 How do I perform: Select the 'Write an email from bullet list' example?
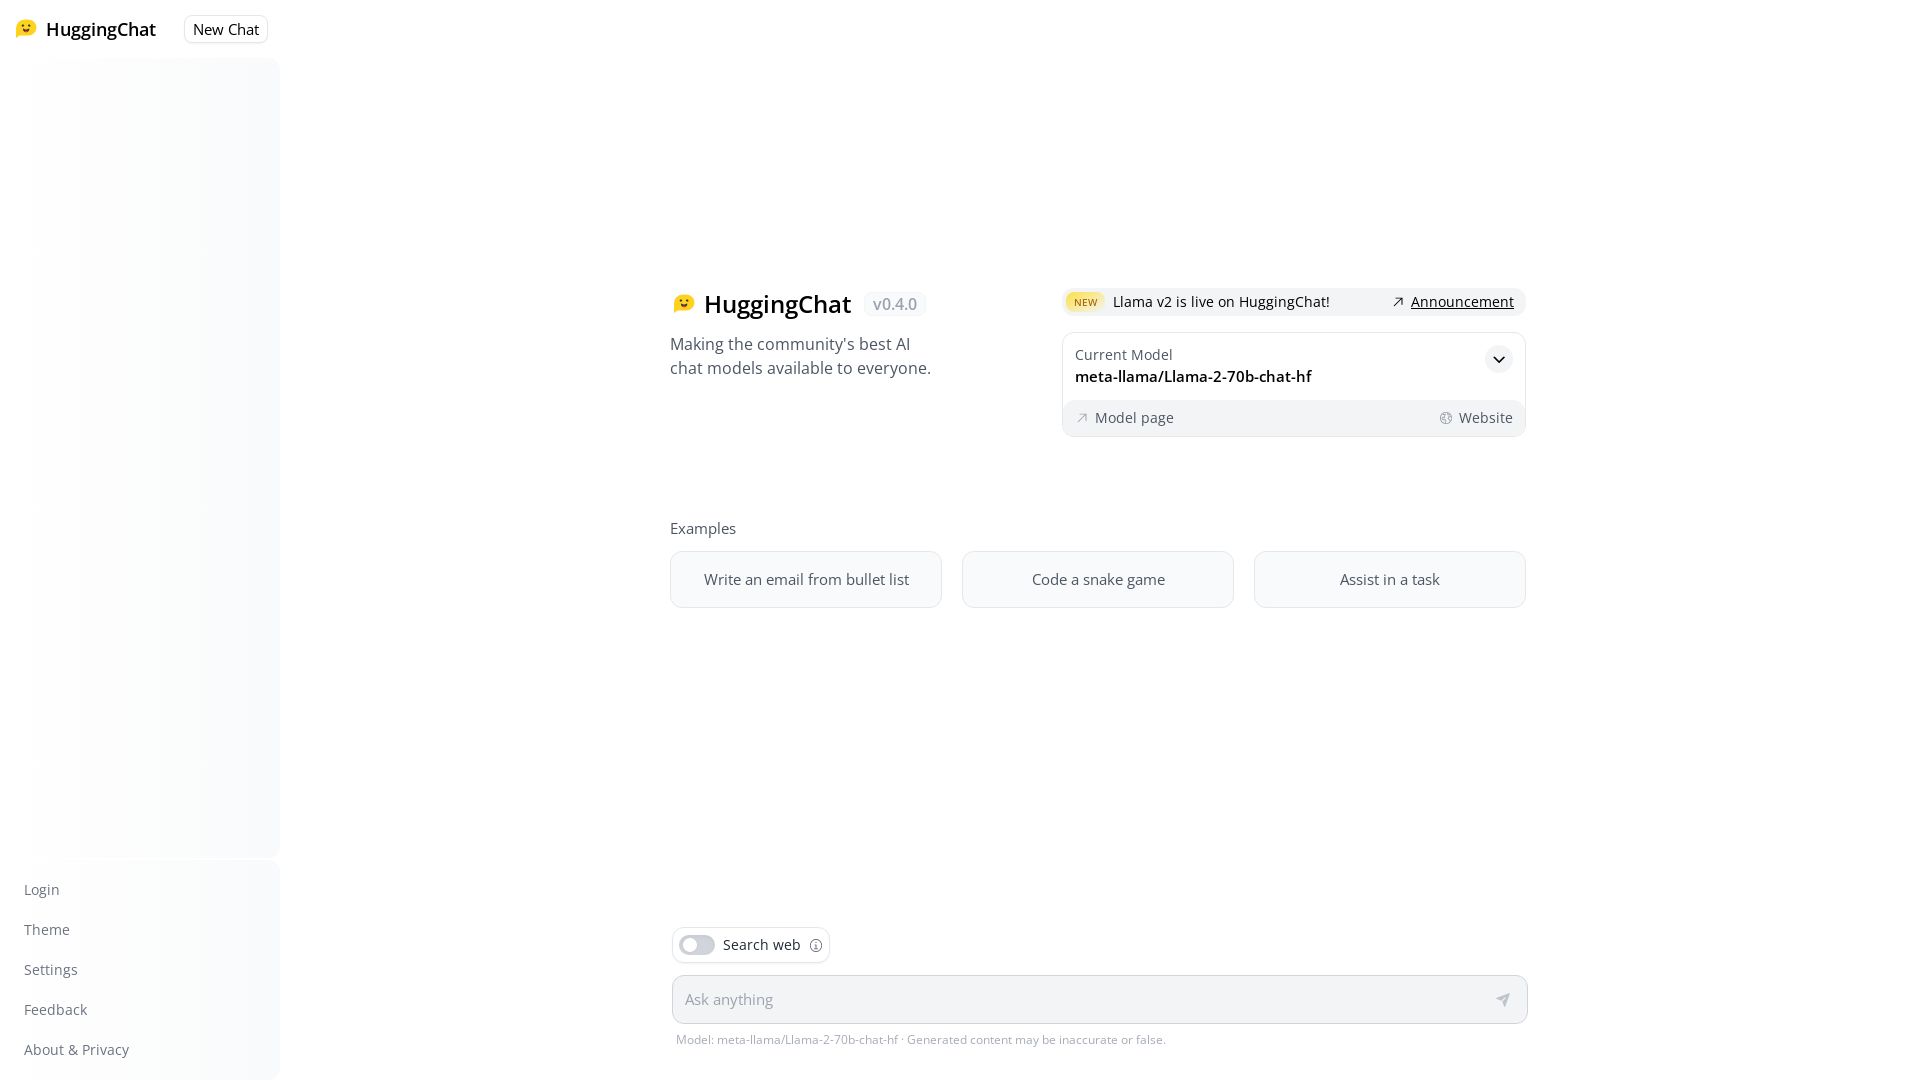click(806, 579)
